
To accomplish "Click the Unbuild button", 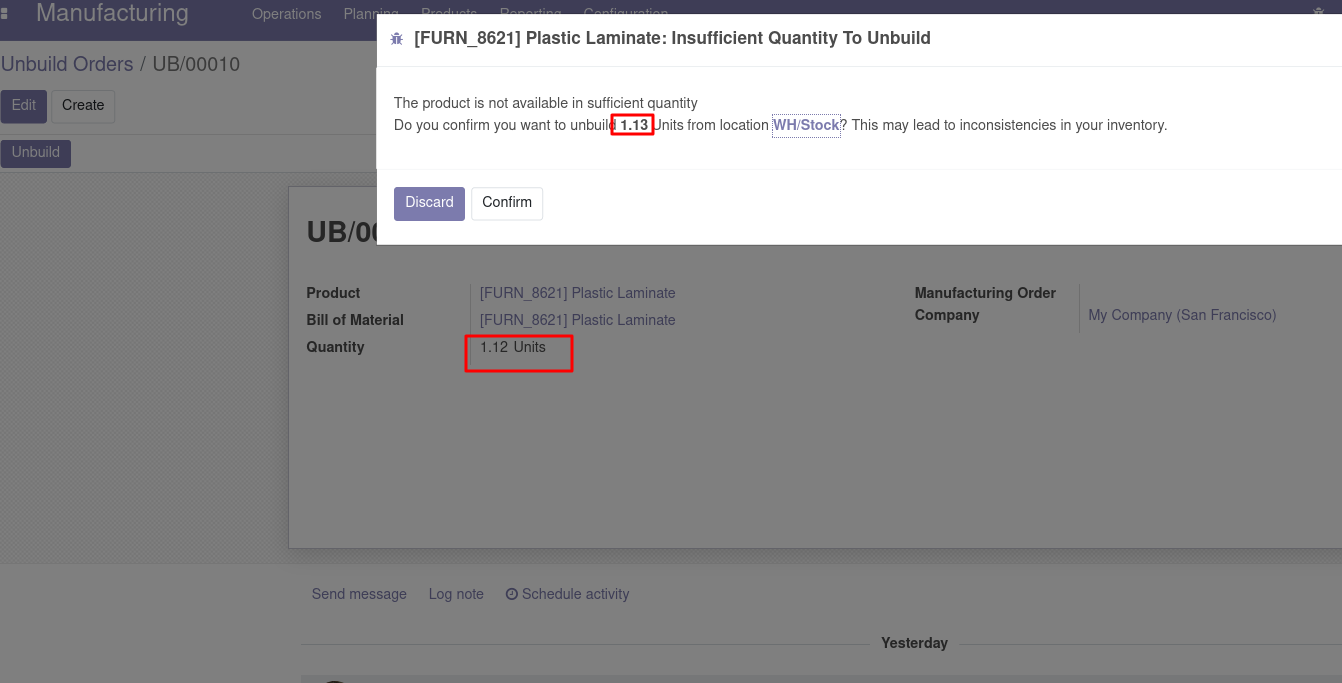I will tap(35, 152).
